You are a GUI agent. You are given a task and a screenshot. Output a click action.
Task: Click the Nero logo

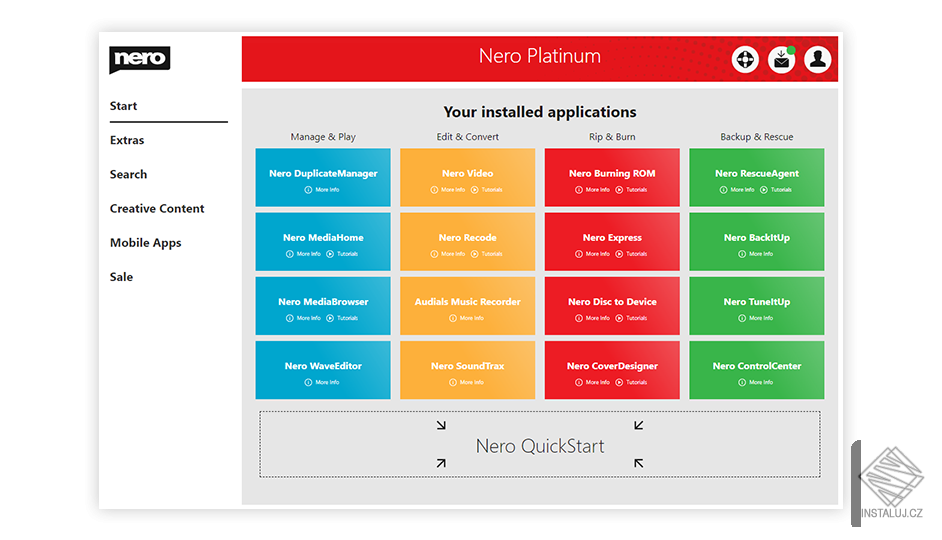139,59
